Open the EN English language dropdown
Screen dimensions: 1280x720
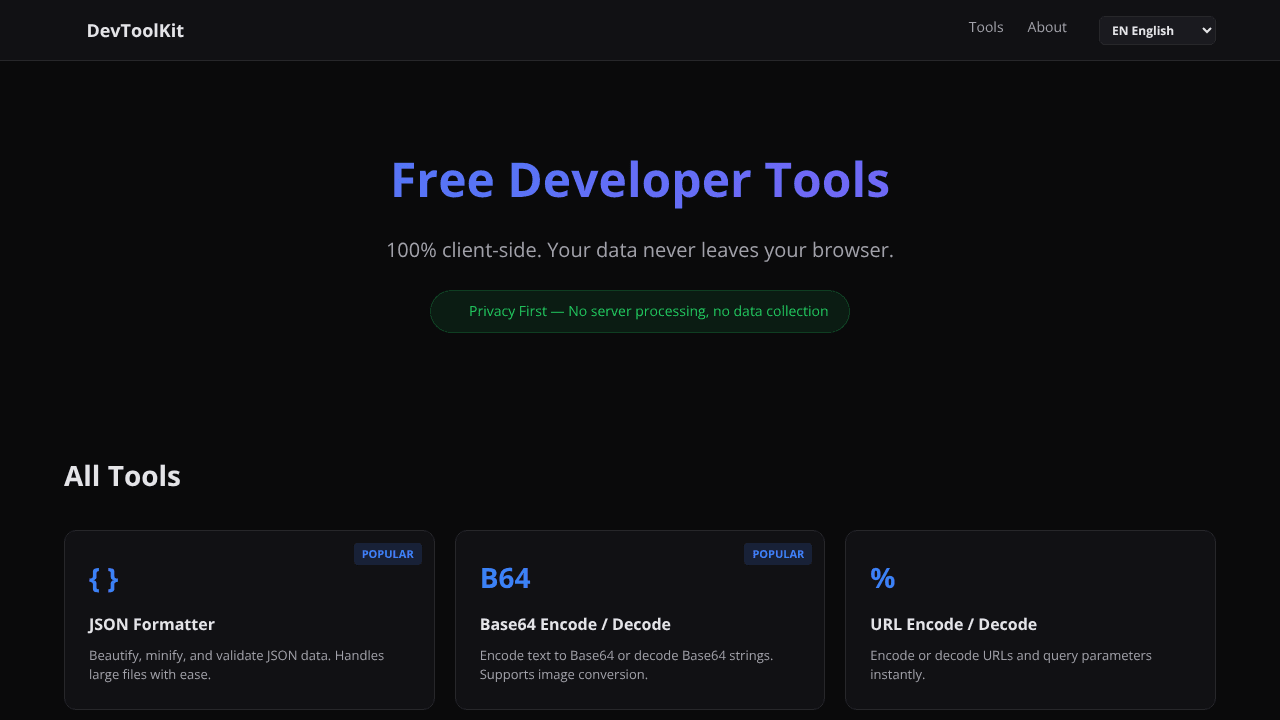pos(1157,30)
